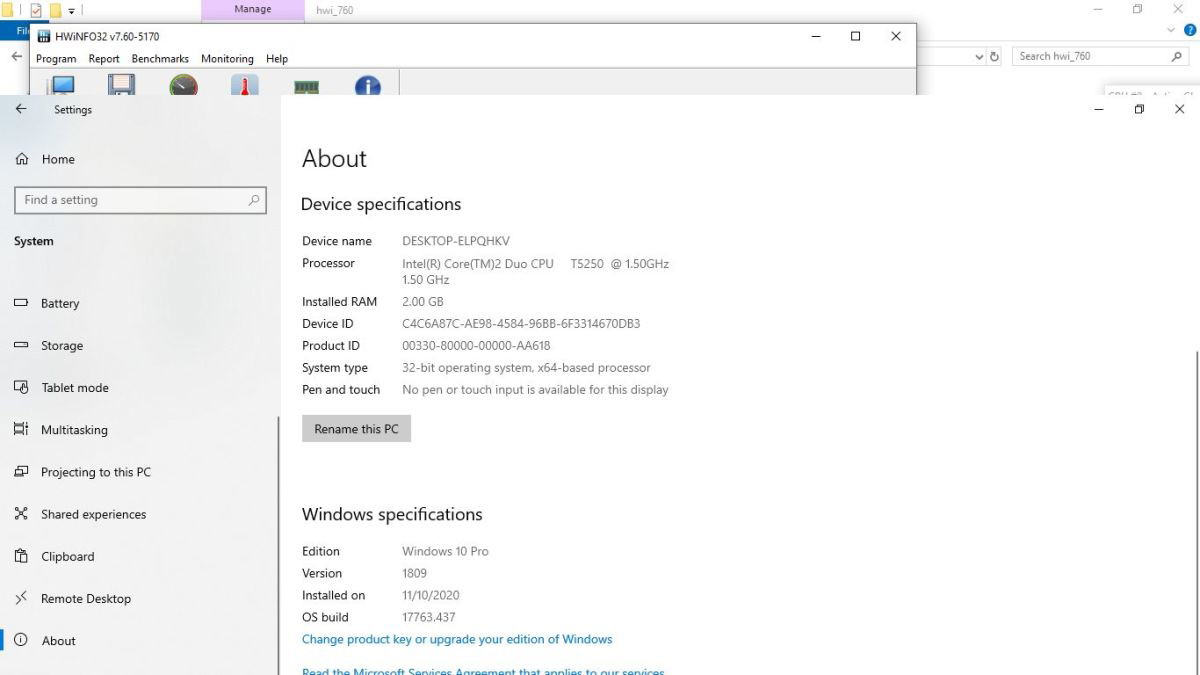Click the Product ID value 00330-80000-00000-AA618
The width and height of the screenshot is (1200, 675).
[x=476, y=346]
